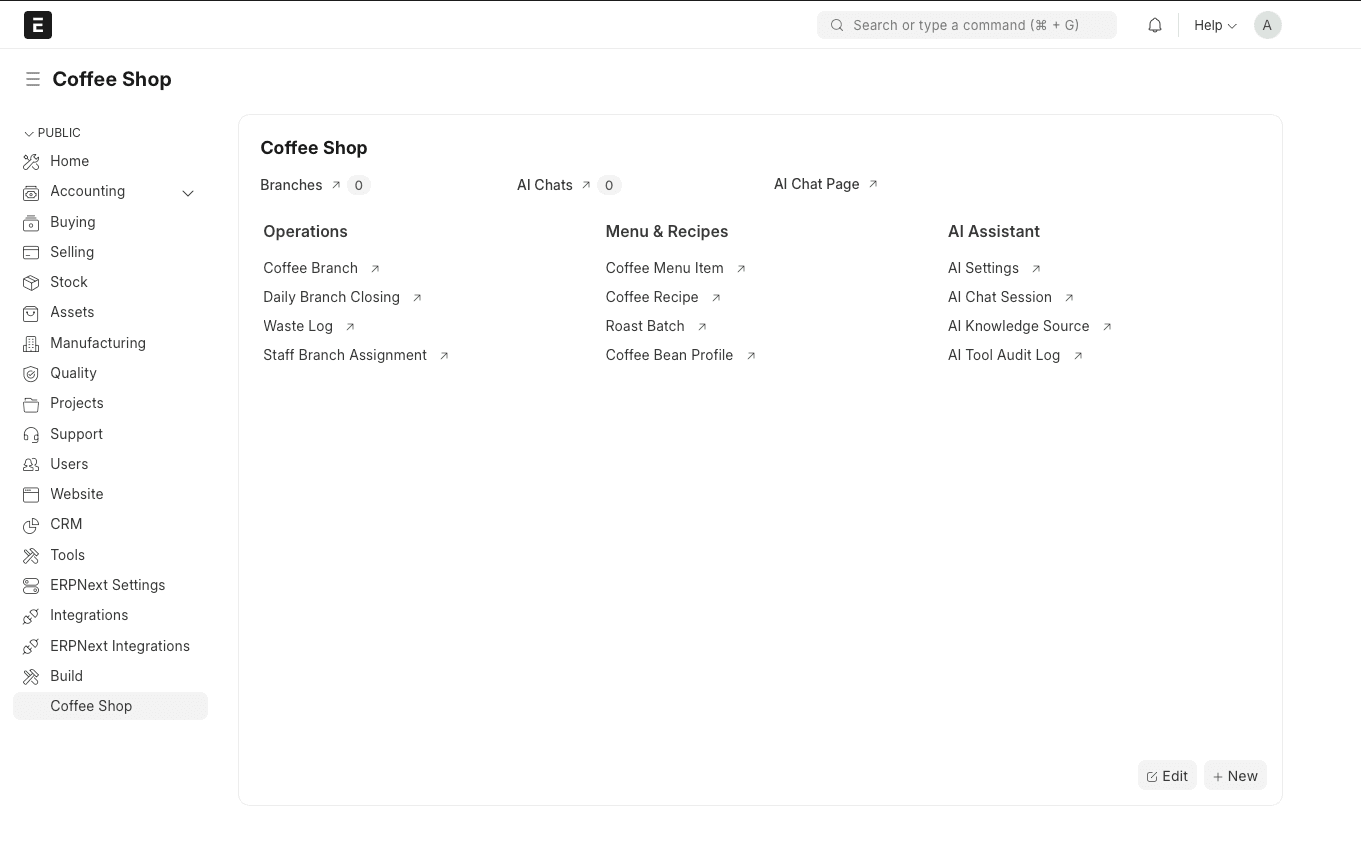The image size is (1361, 855).
Task: Click the Projects folder icon
Action: click(31, 403)
